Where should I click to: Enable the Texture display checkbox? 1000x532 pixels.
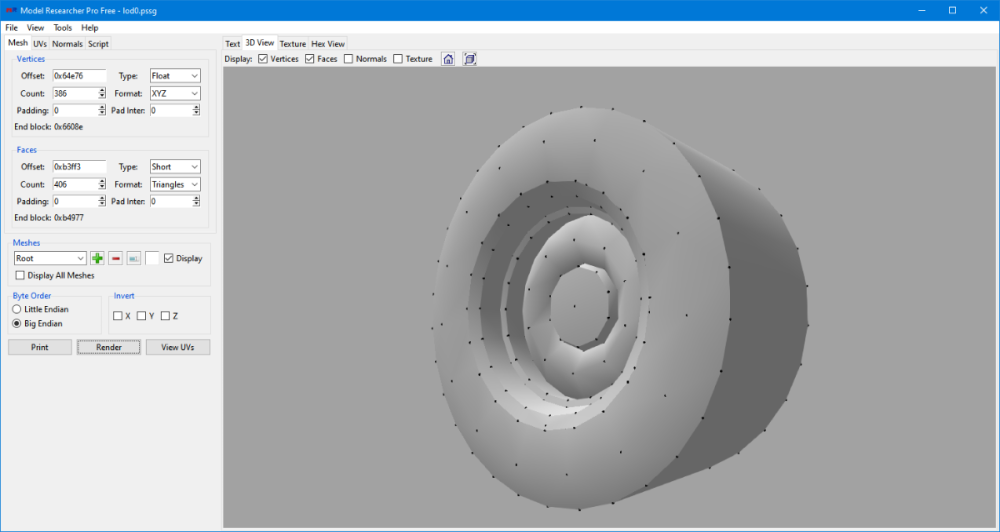click(398, 59)
